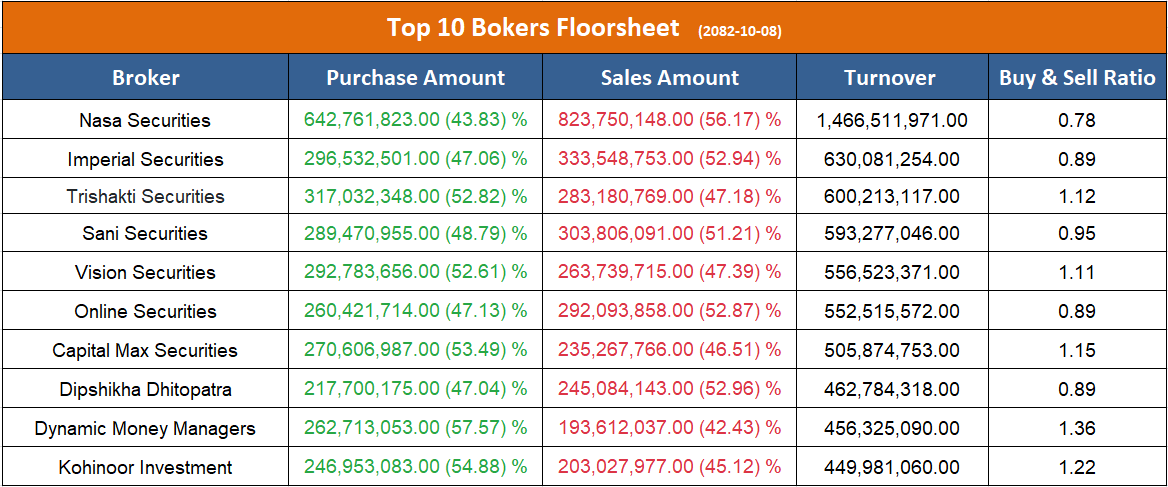Click the Kohinoor Investment broker cell
This screenshot has height=487, width=1168.
tap(145, 468)
